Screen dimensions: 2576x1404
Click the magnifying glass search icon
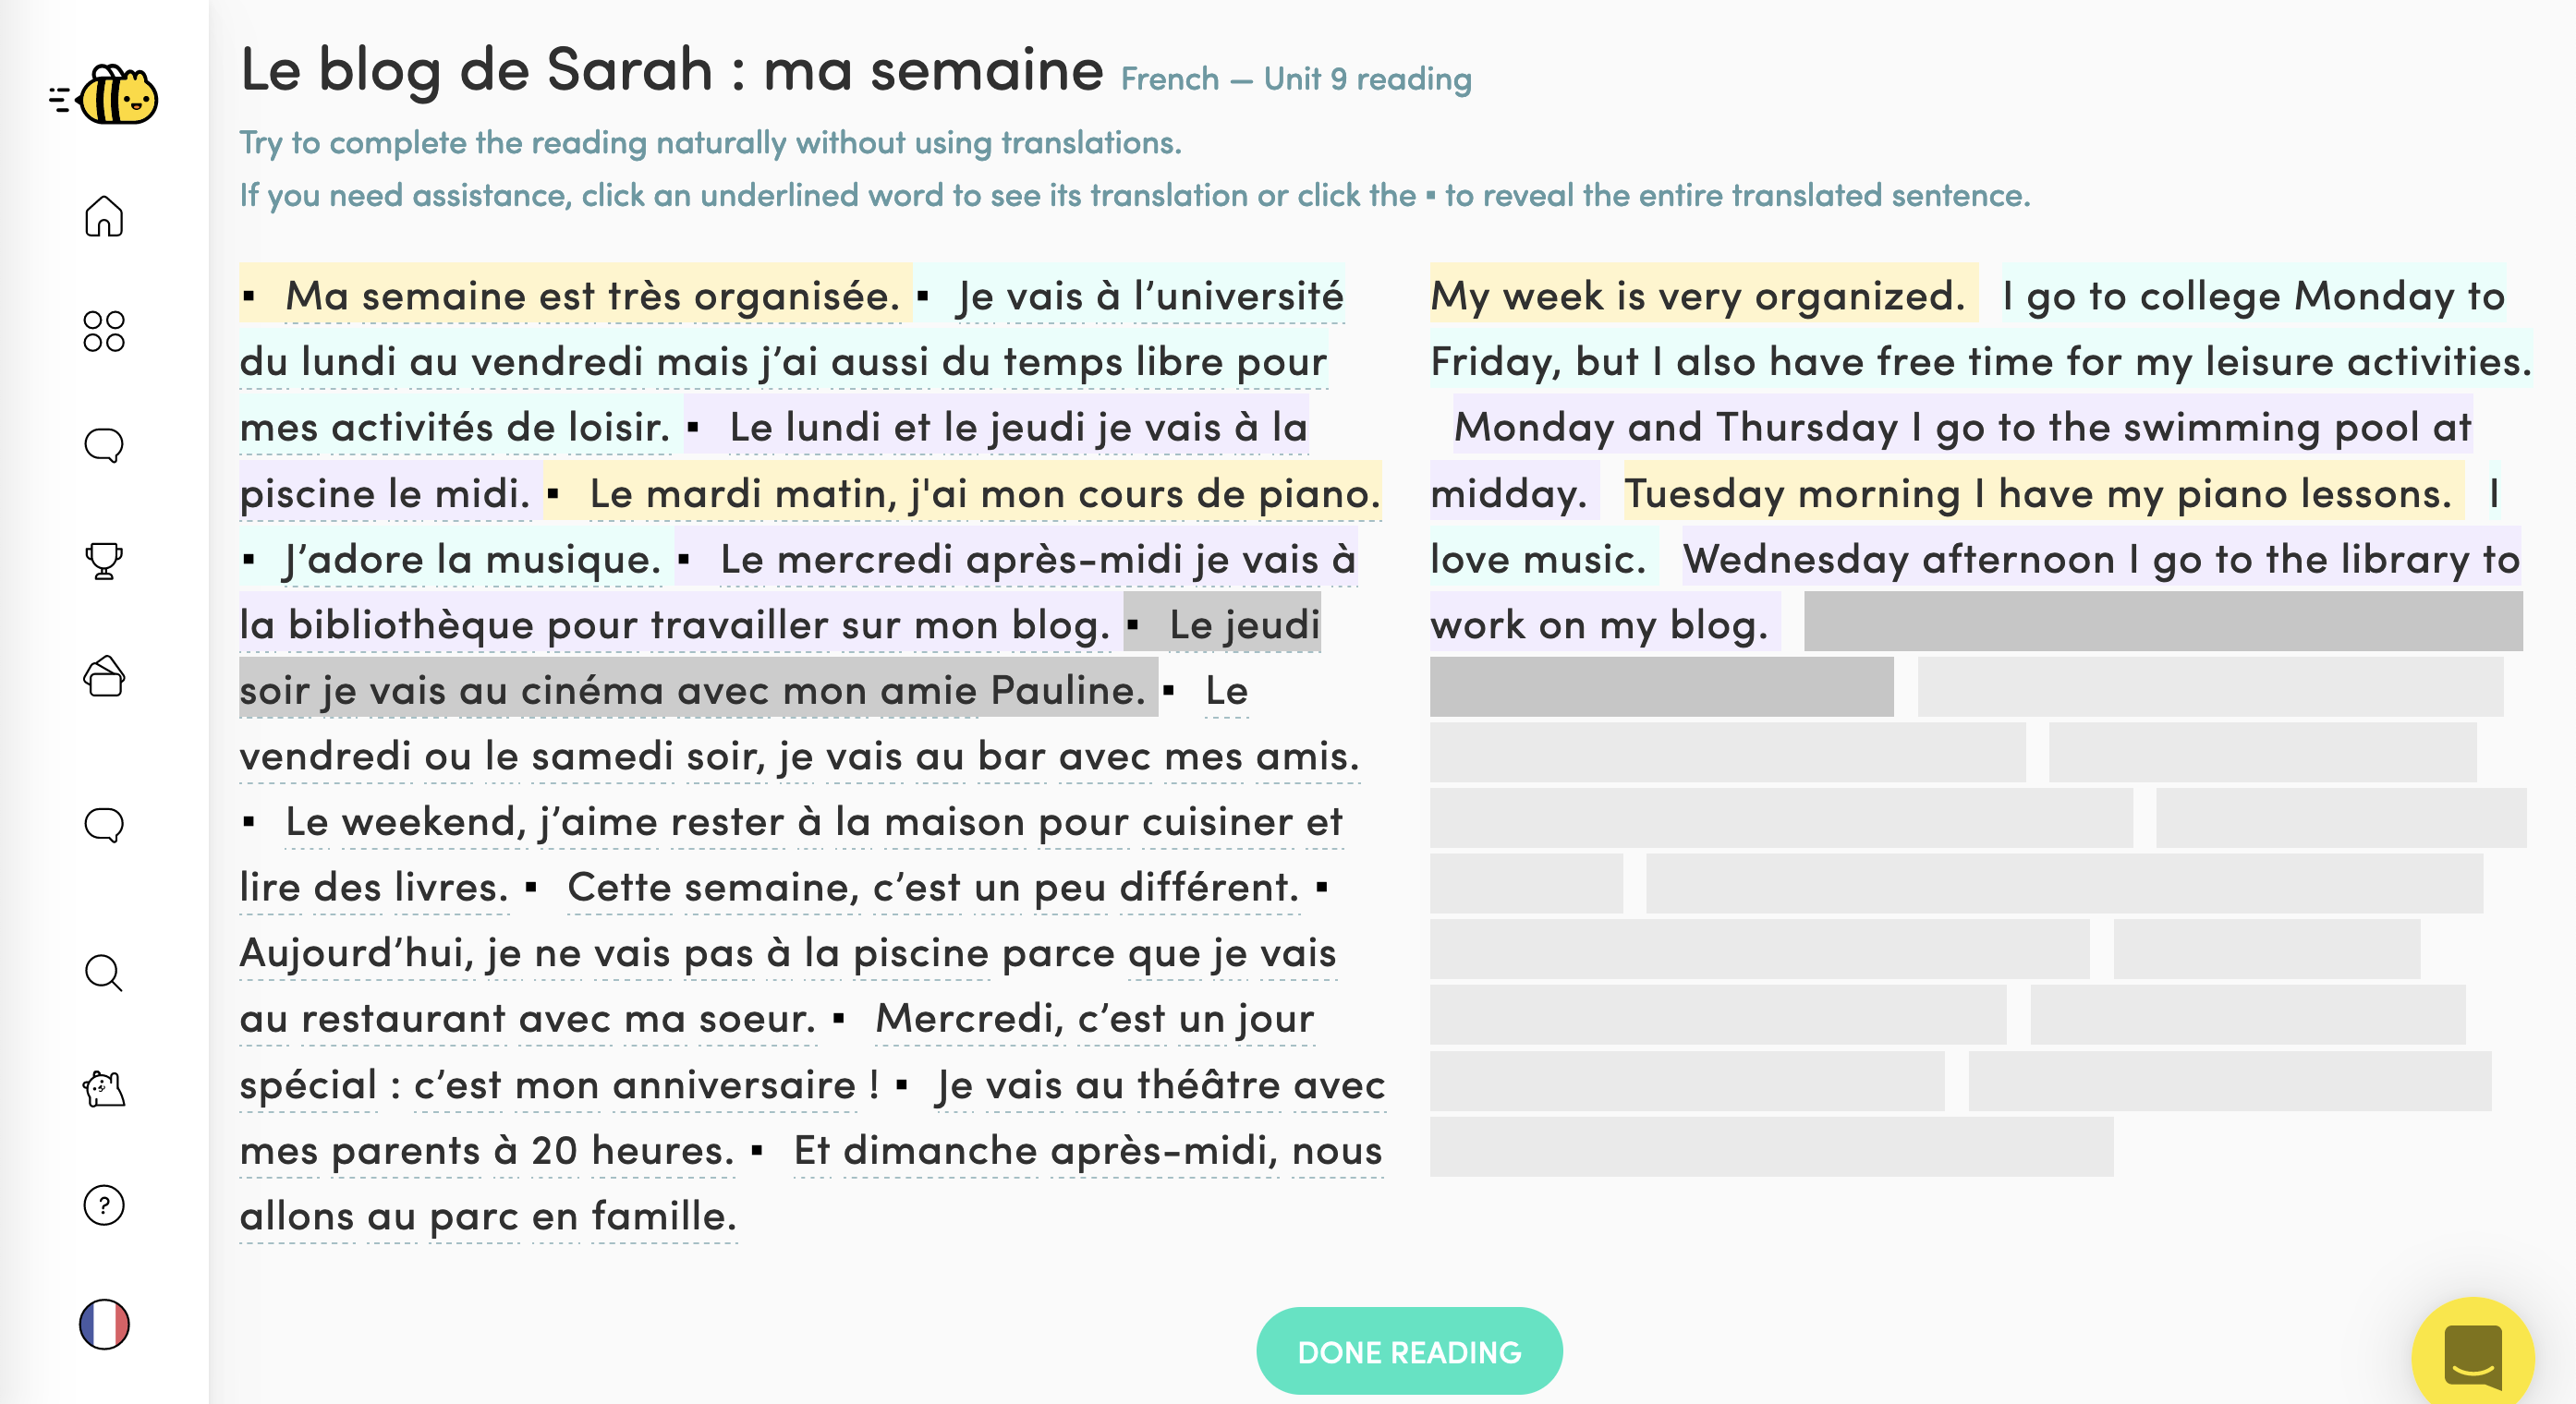(x=104, y=972)
